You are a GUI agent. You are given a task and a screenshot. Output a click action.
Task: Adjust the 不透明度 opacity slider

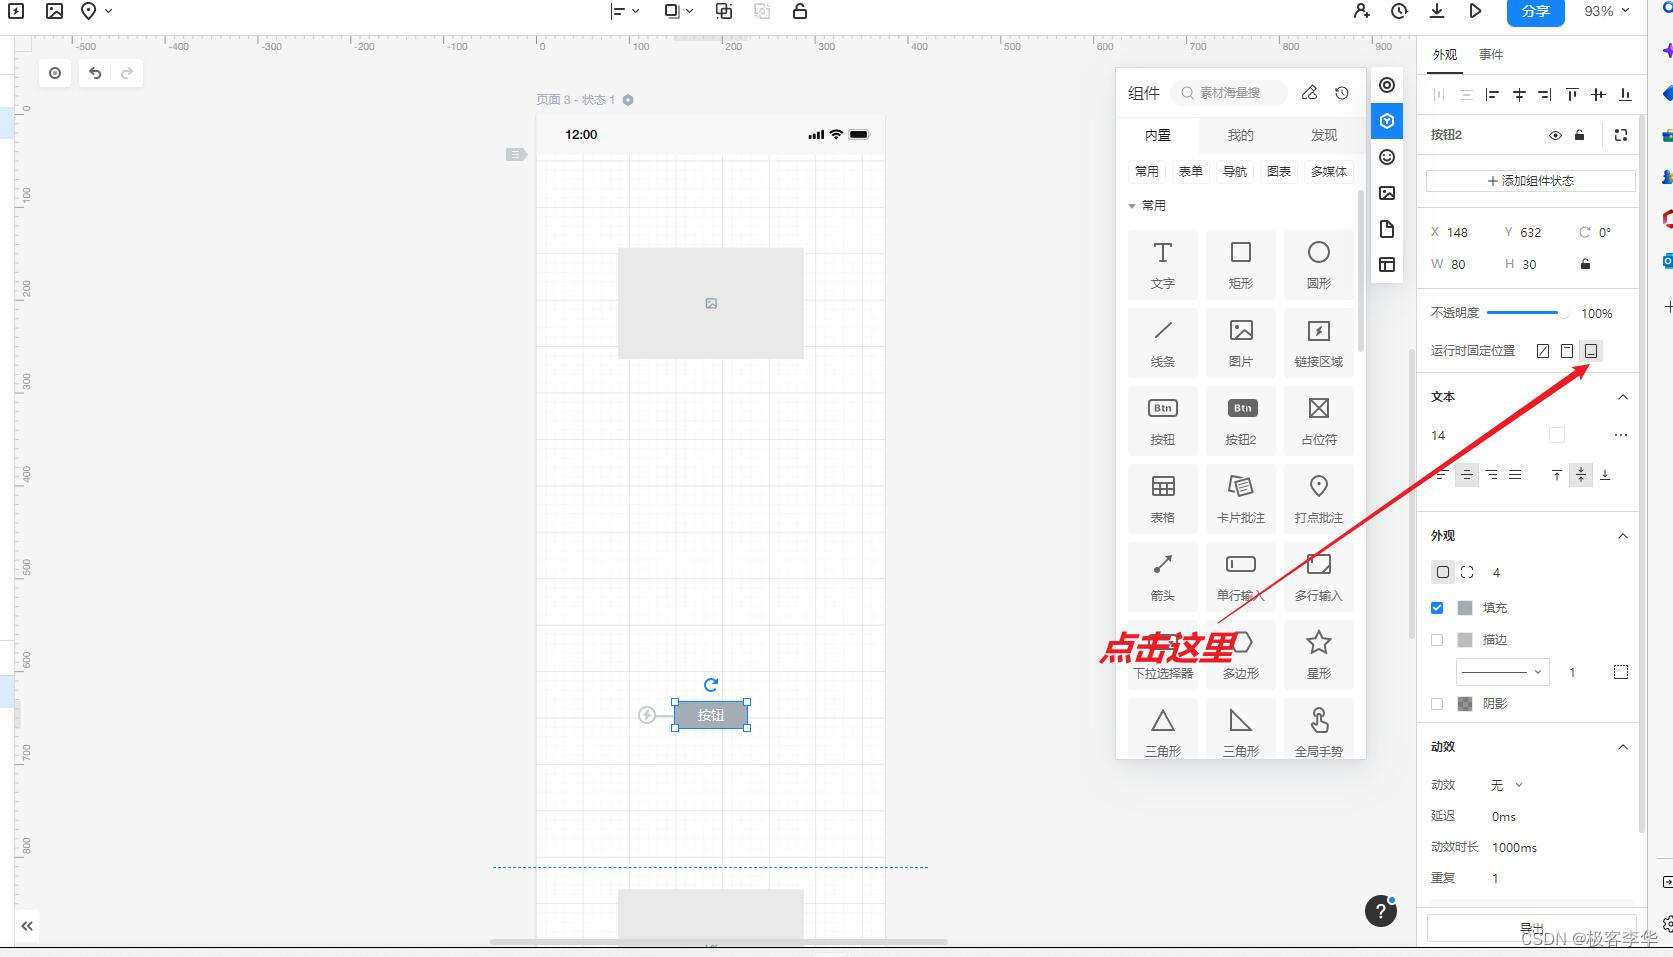pos(1527,313)
